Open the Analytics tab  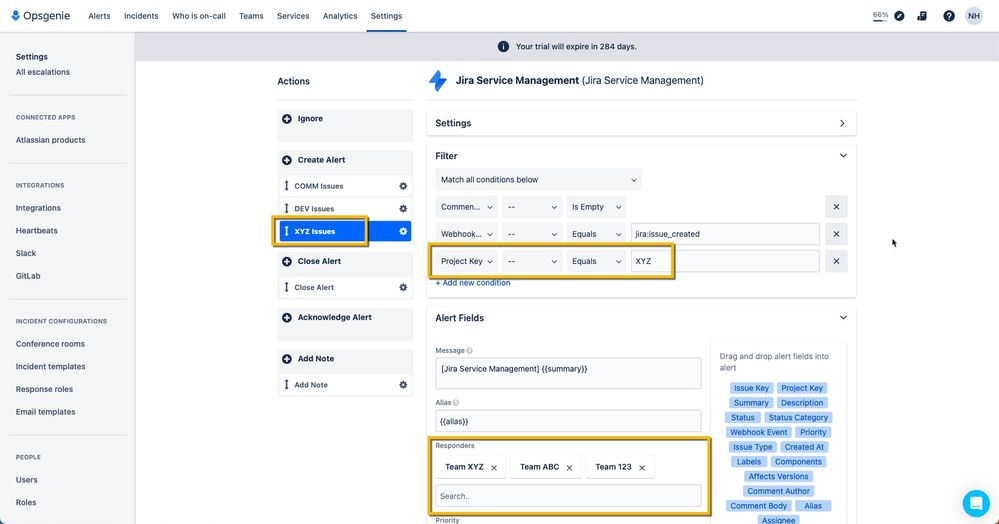pos(340,16)
